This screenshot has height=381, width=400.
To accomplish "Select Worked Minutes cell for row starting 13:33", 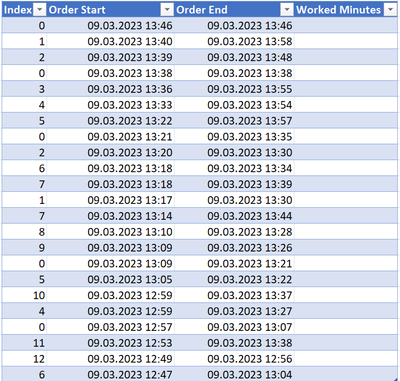I will coord(346,105).
